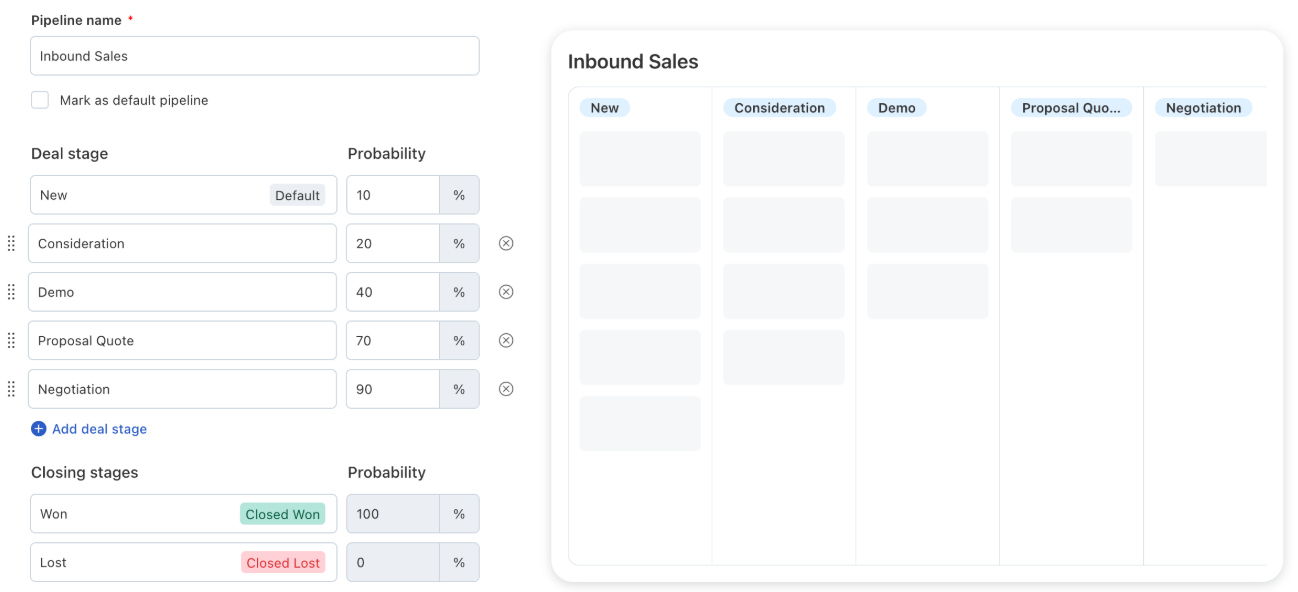Click Mark as default pipeline label
Image resolution: width=1298 pixels, height=592 pixels.
134,100
